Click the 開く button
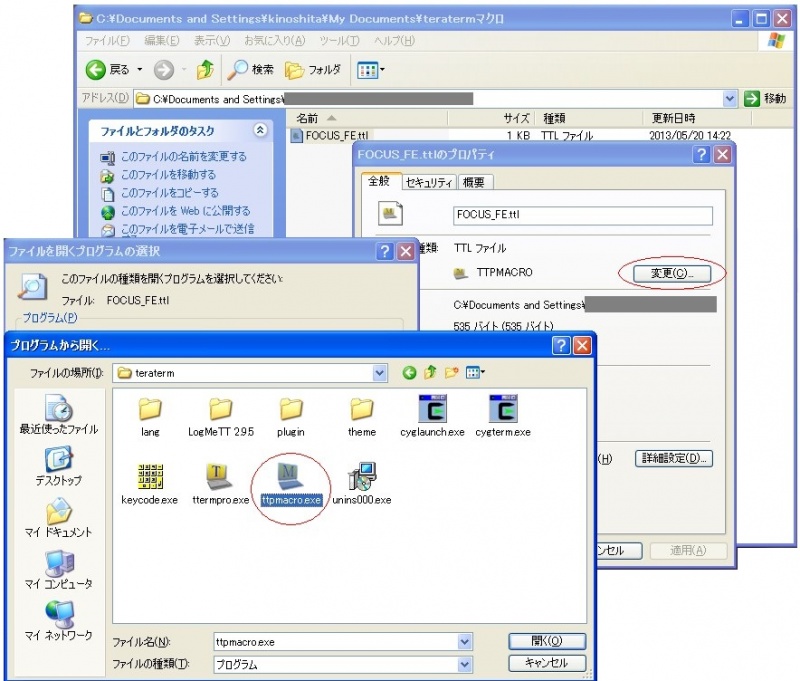The image size is (800, 681). (x=547, y=641)
